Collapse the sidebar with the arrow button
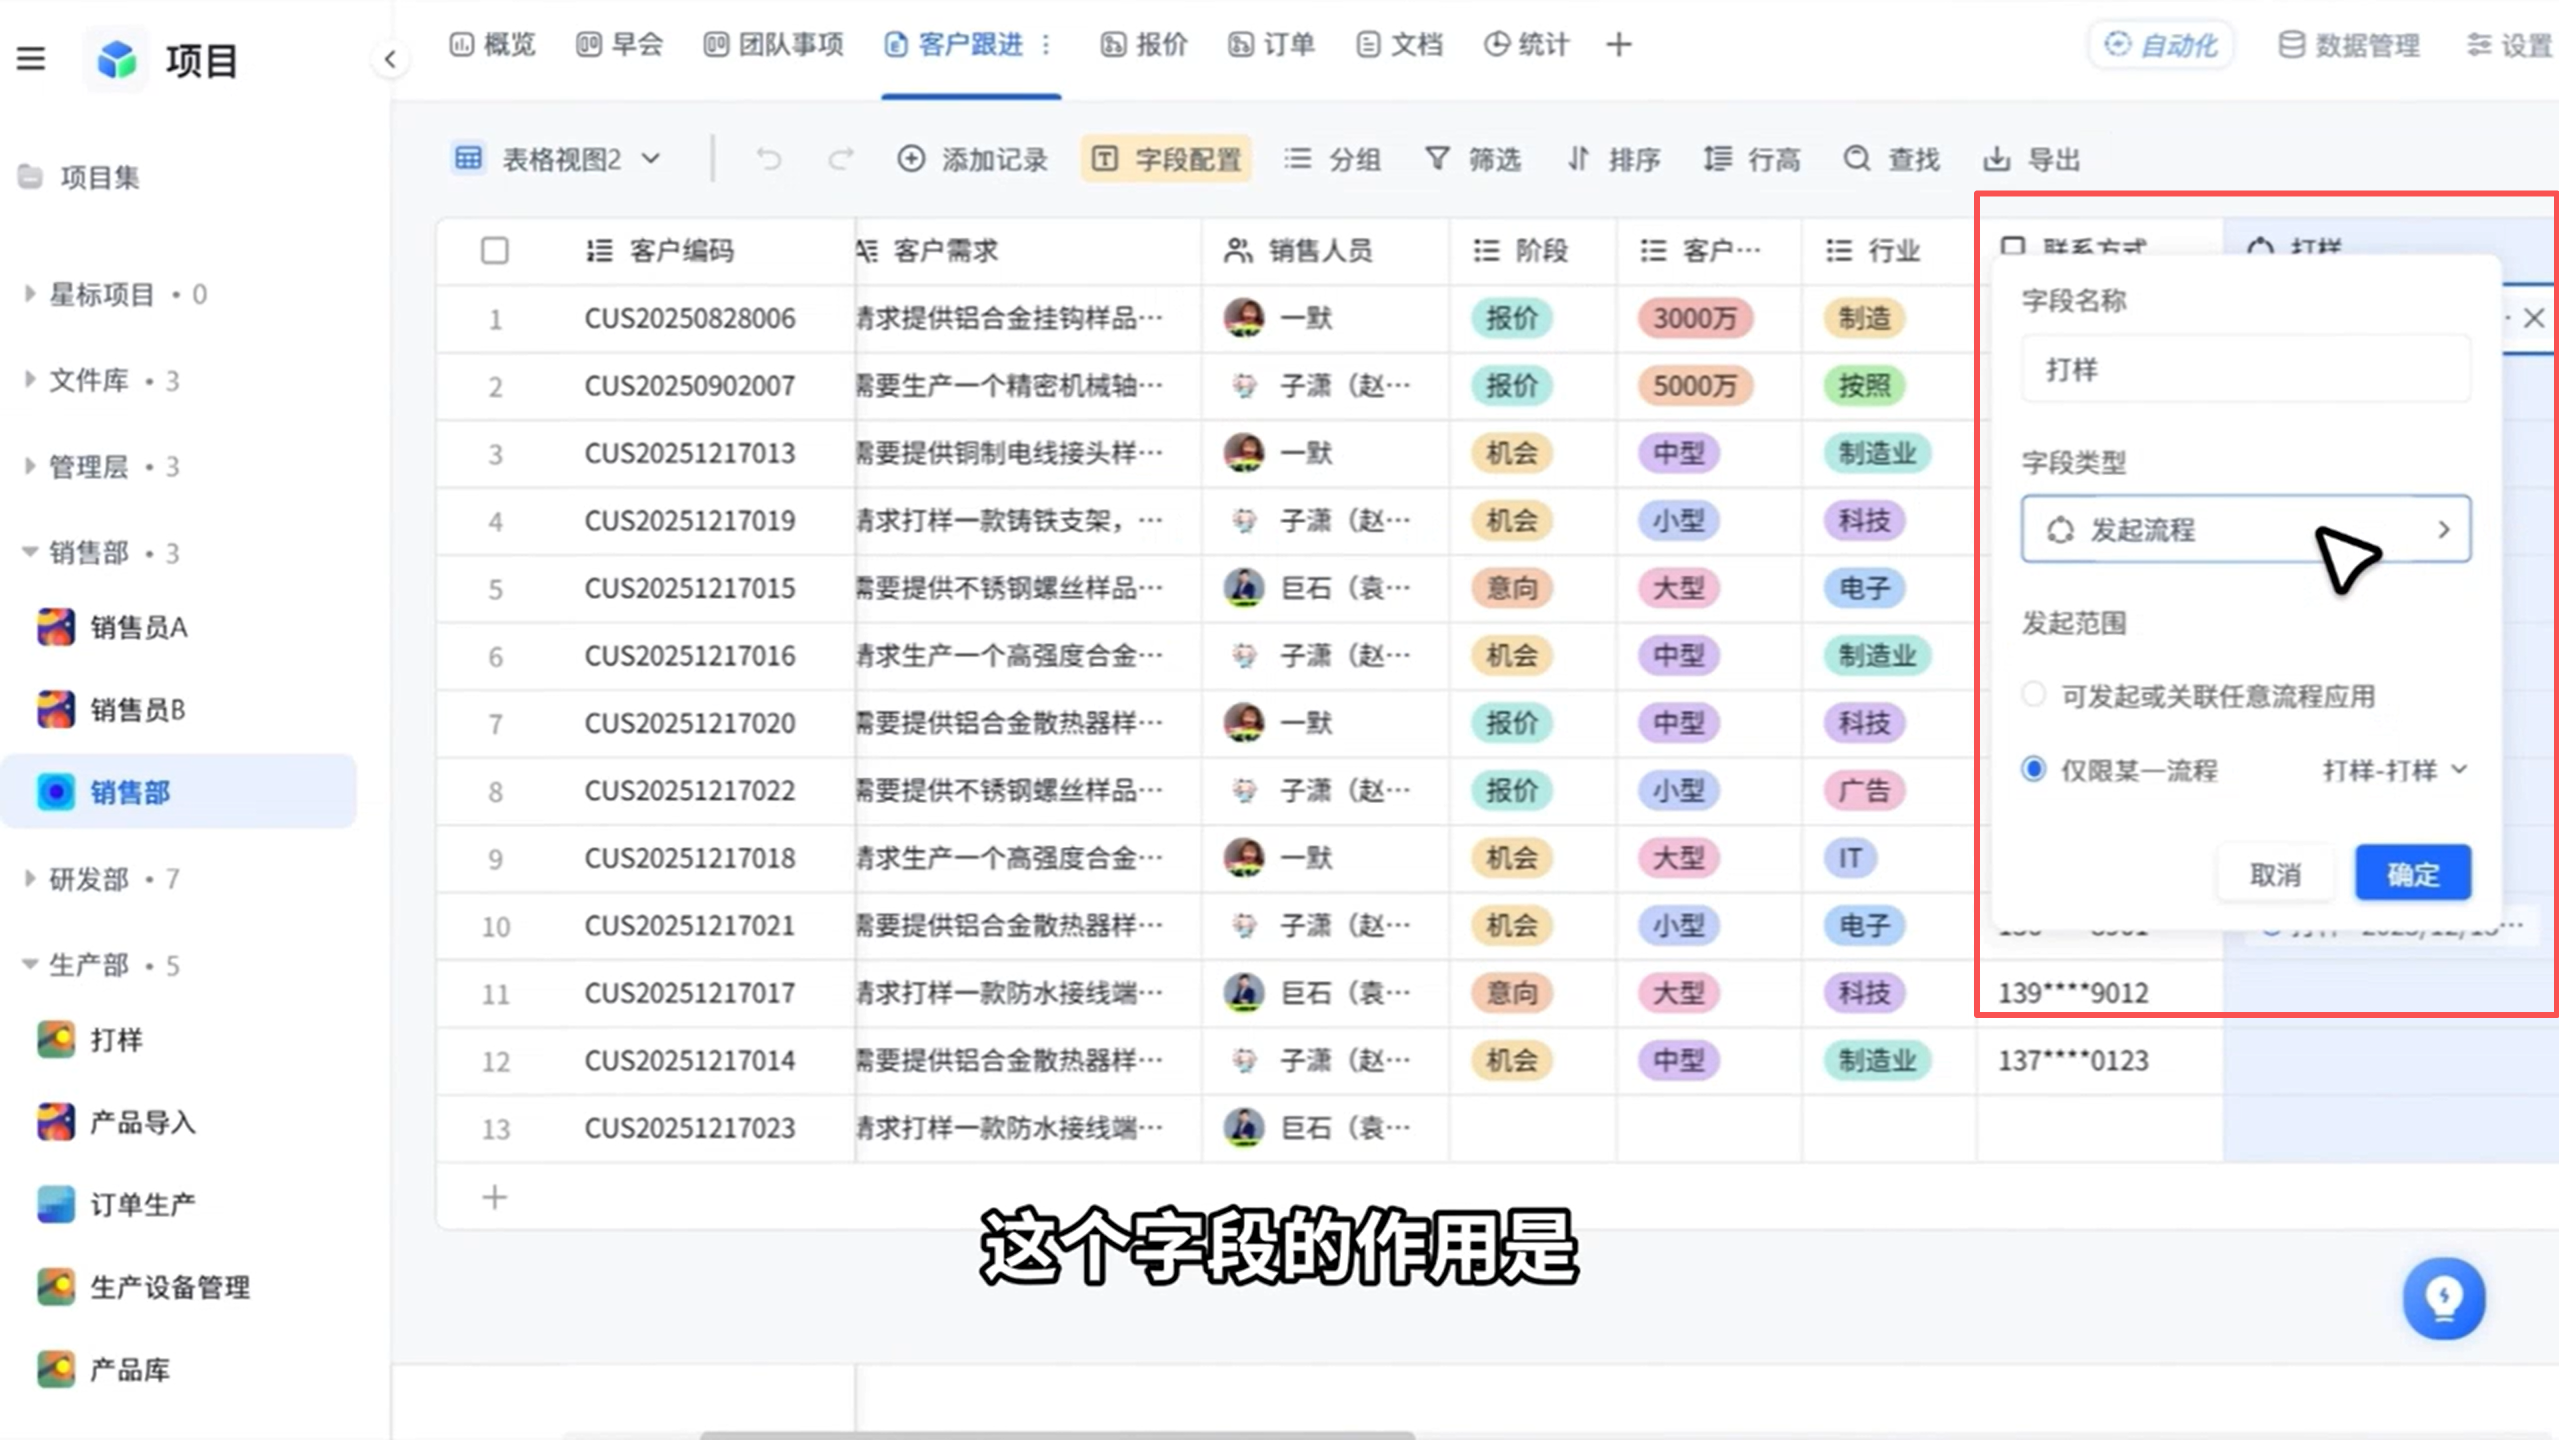This screenshot has width=2559, height=1440. pos(390,60)
